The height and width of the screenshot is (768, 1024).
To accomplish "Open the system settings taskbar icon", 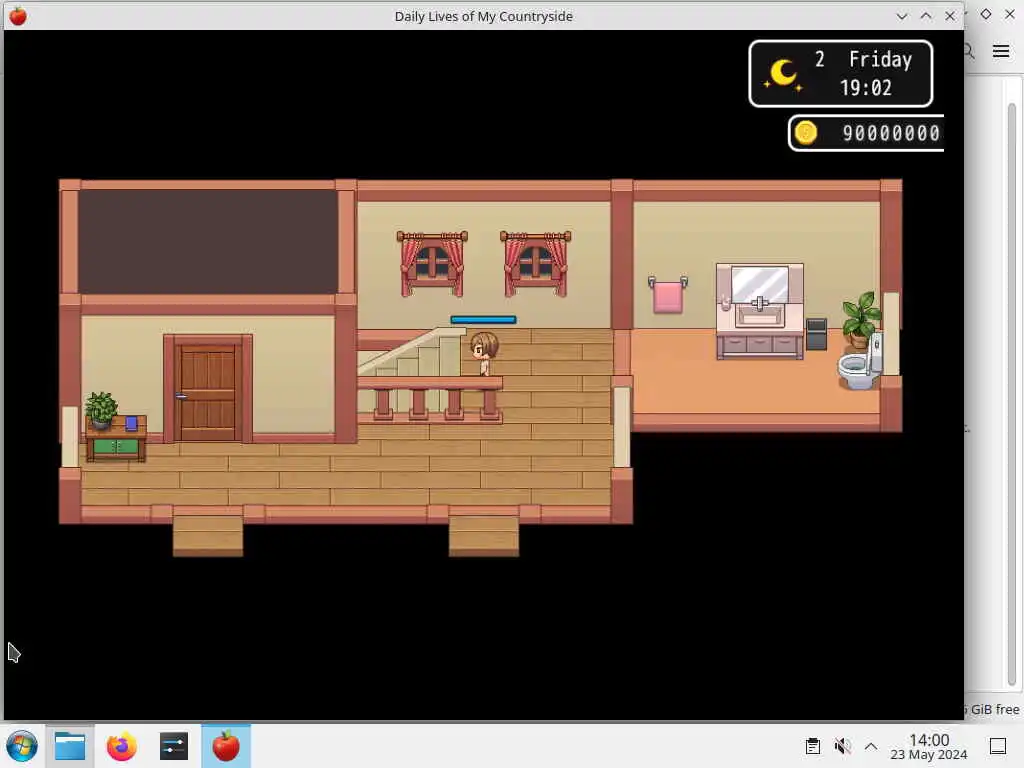I will click(174, 746).
